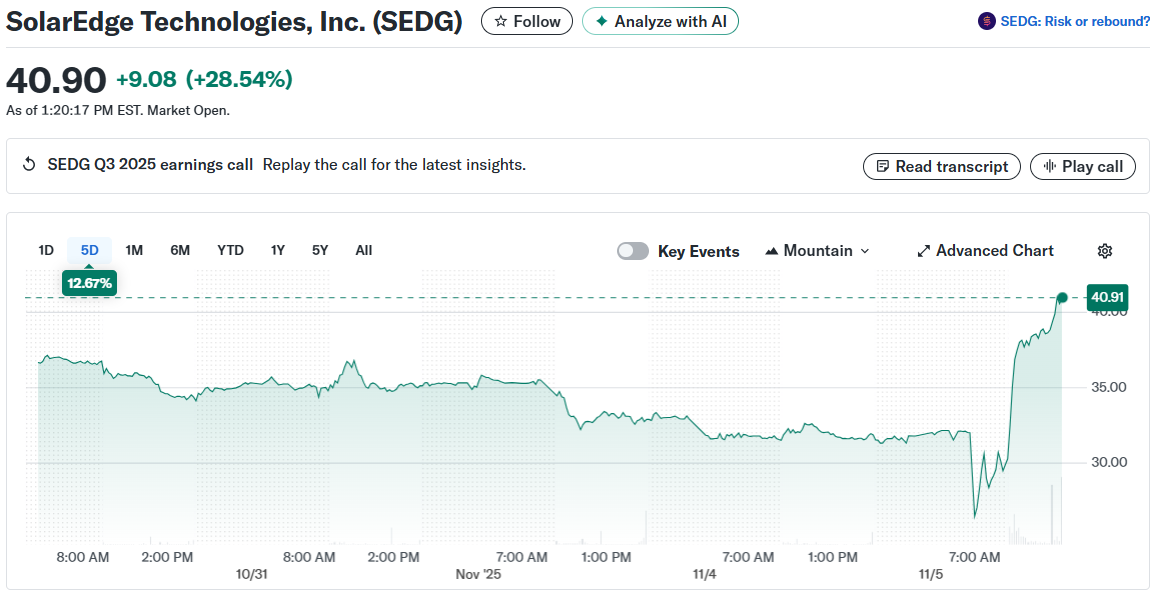The image size is (1156, 591).
Task: Click the Advanced Chart diagonal arrow icon
Action: [x=923, y=250]
